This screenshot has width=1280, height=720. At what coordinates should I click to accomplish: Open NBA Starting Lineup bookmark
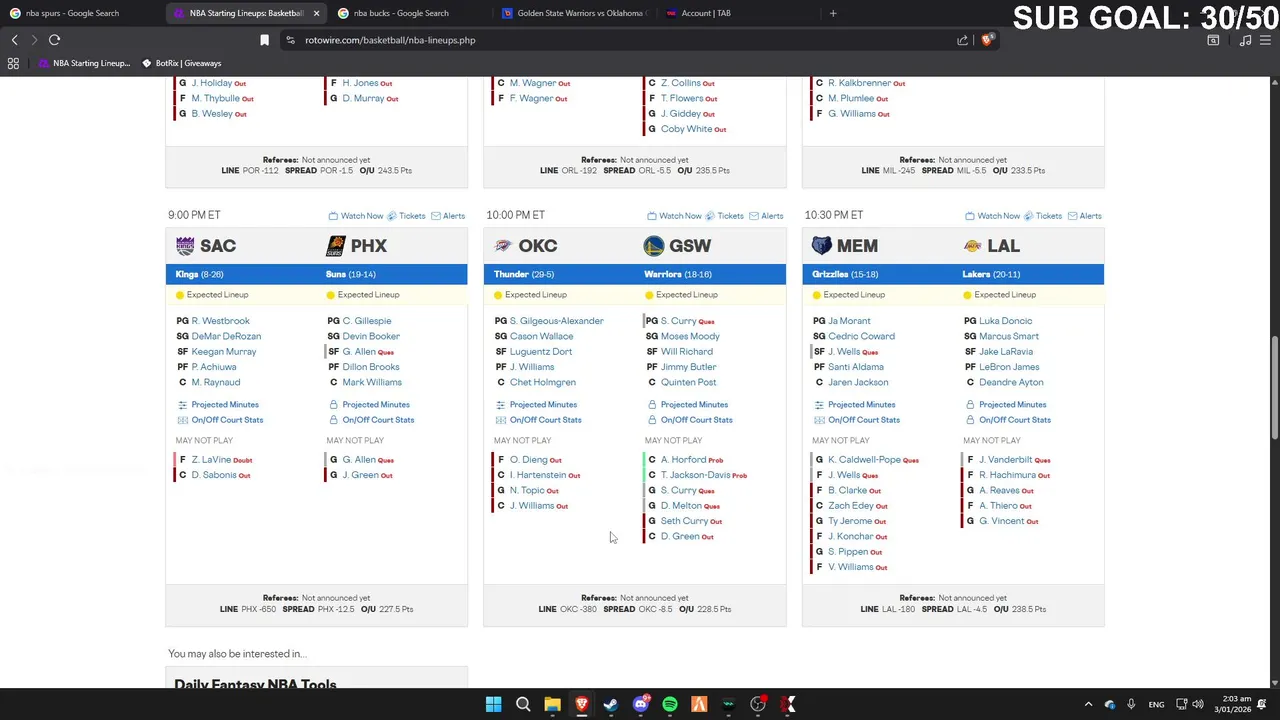(84, 63)
